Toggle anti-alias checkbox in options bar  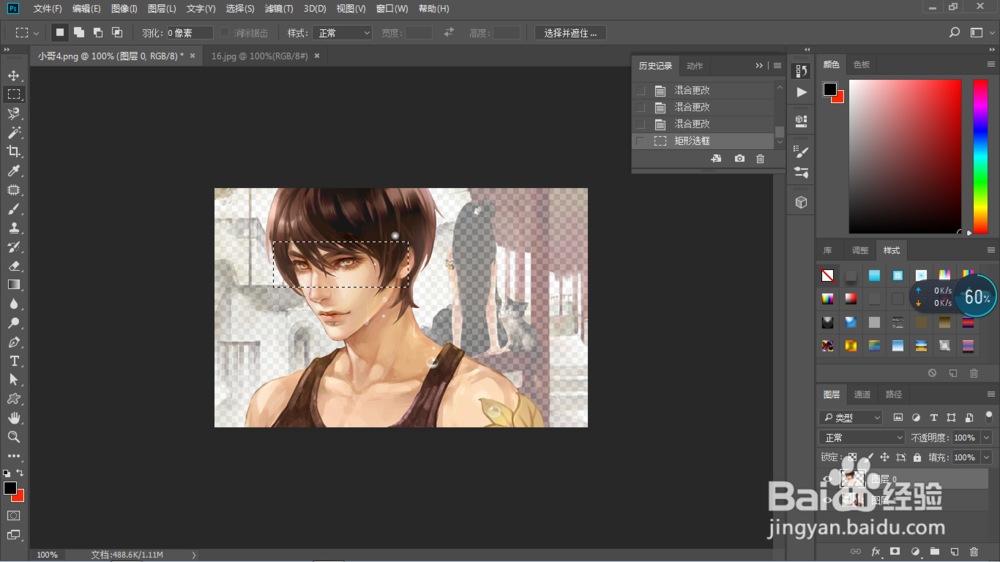coord(224,33)
